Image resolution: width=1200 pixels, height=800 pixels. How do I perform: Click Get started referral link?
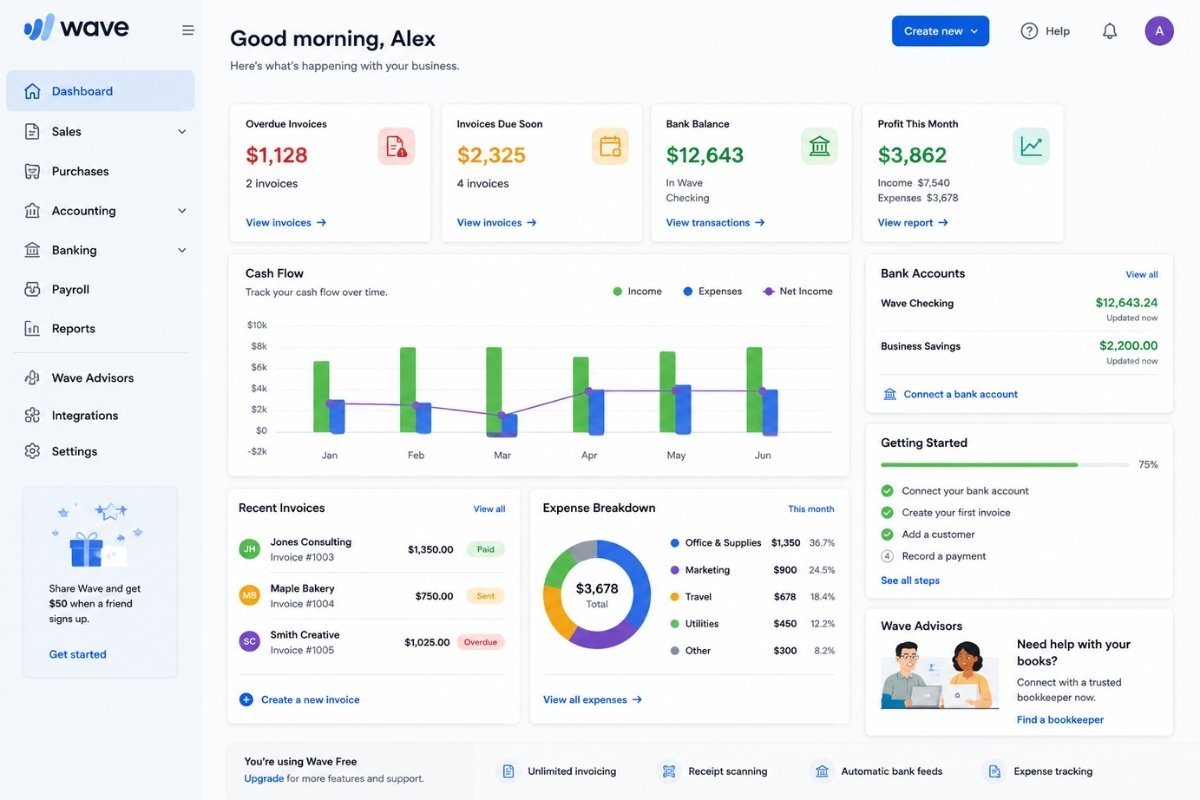point(78,654)
